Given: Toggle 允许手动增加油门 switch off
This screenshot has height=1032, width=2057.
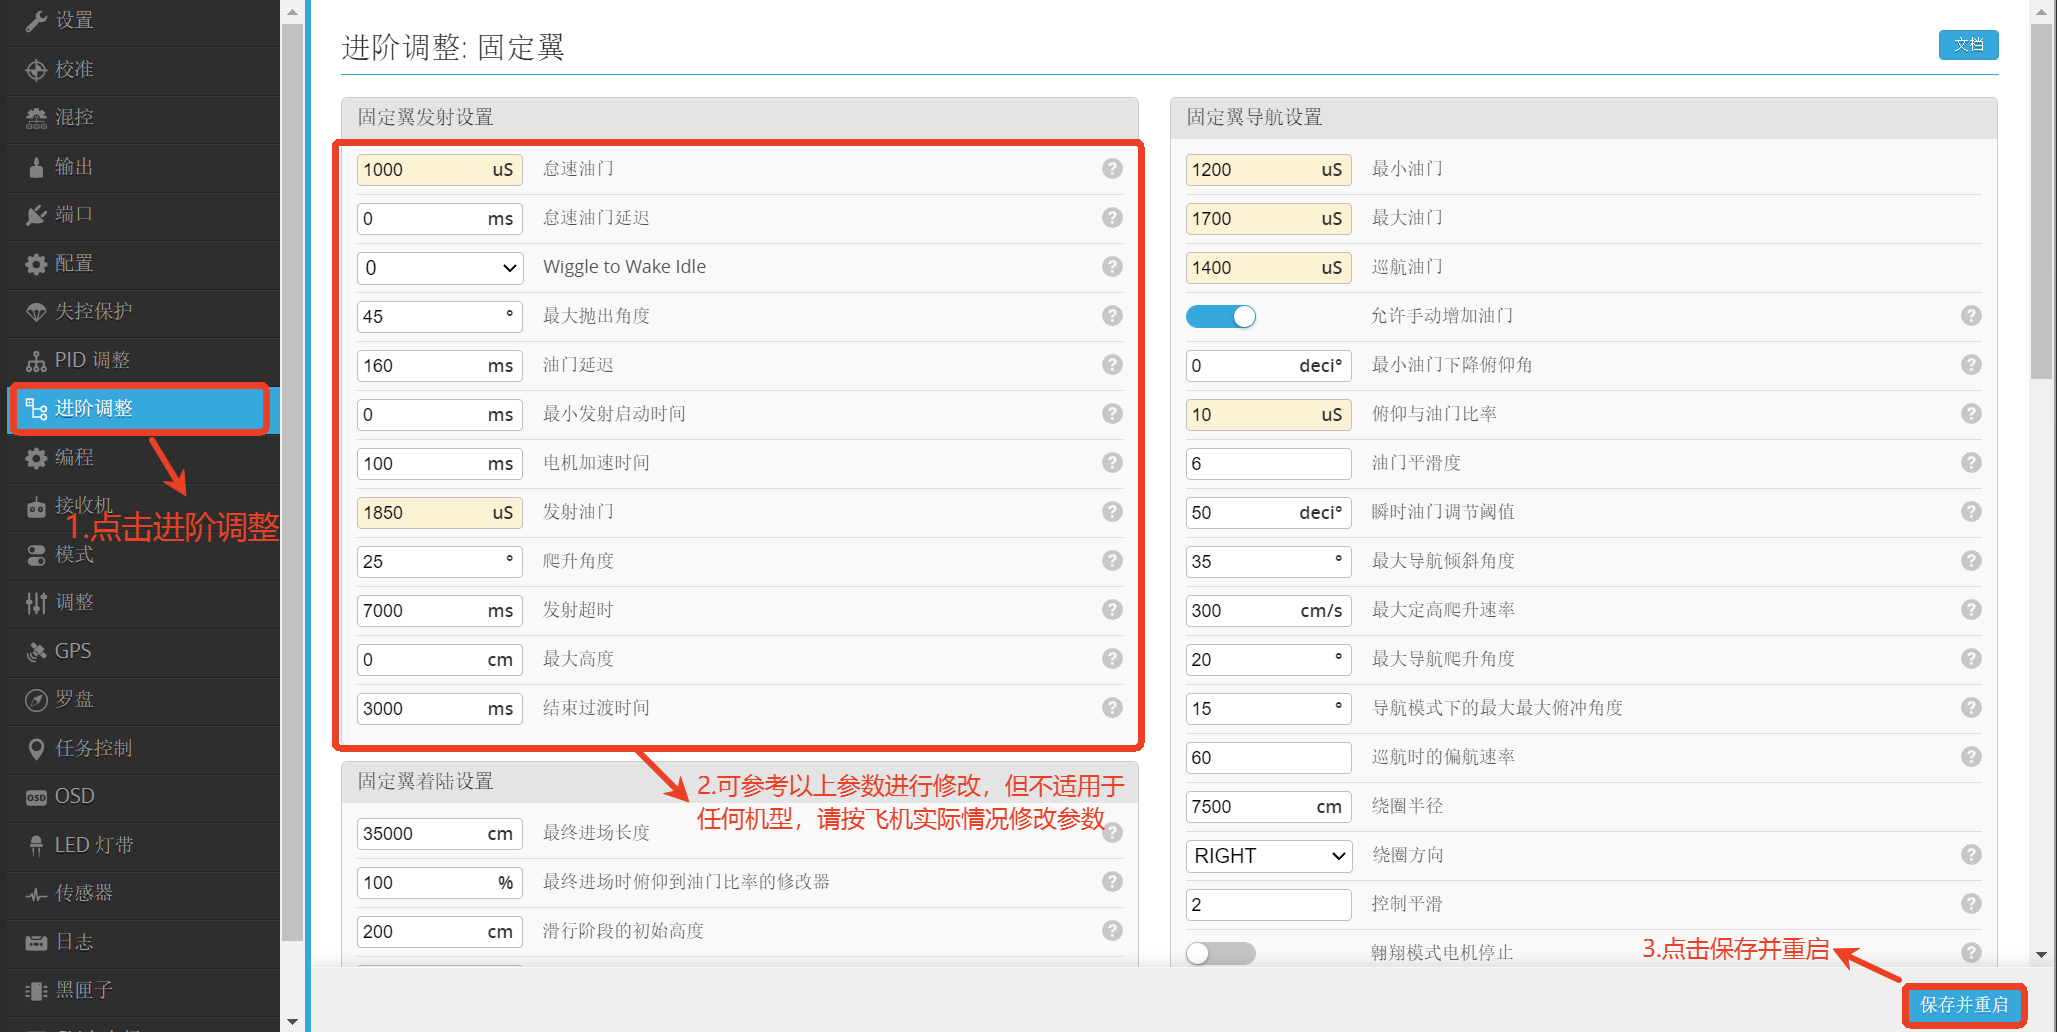Looking at the screenshot, I should pyautogui.click(x=1221, y=317).
